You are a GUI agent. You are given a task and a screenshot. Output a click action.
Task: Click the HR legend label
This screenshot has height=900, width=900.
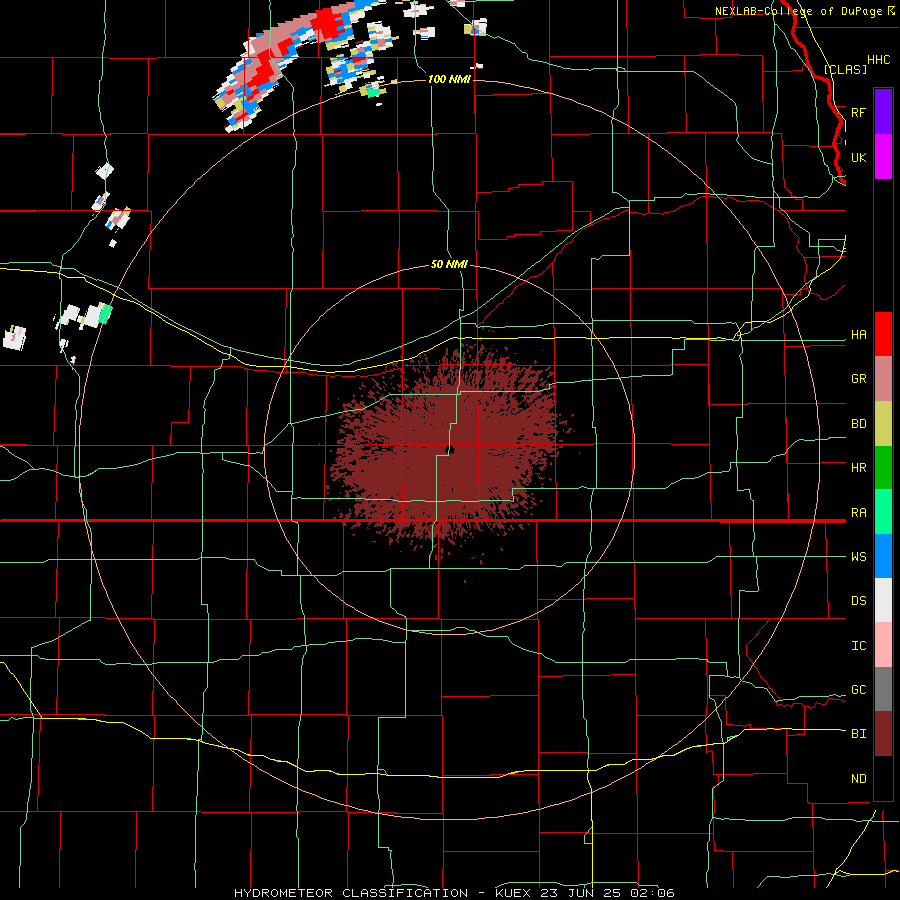[x=858, y=468]
